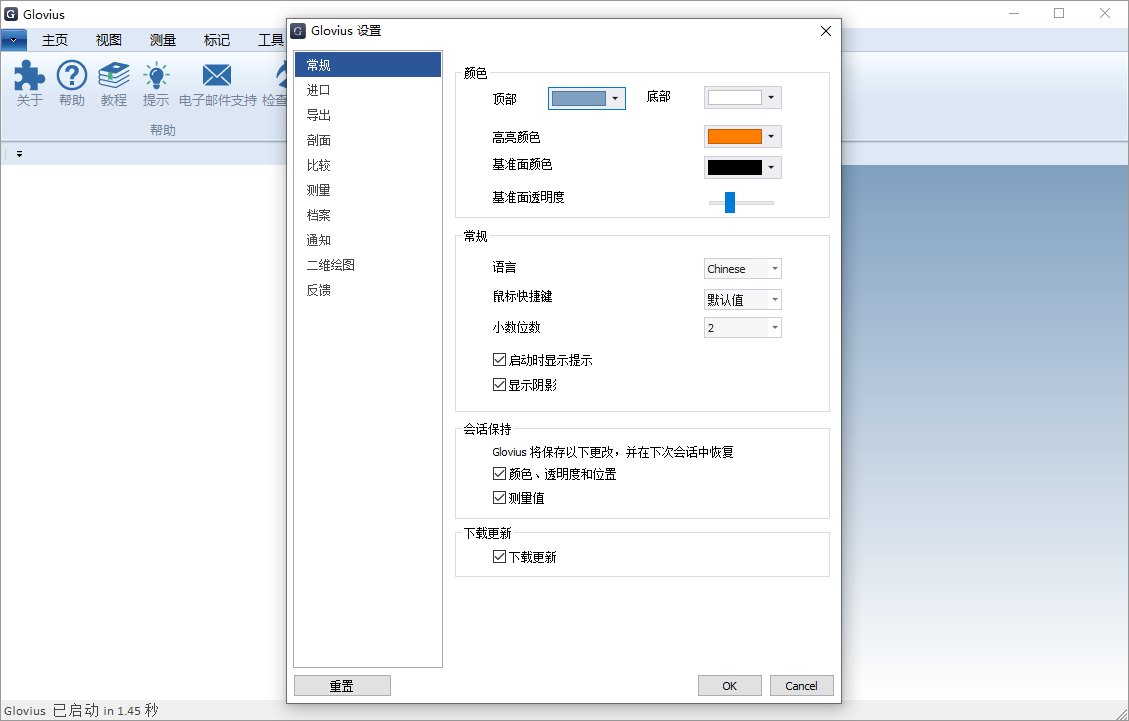Confirm settings with the OK button
Screen dimensions: 1129x721
tap(729, 686)
